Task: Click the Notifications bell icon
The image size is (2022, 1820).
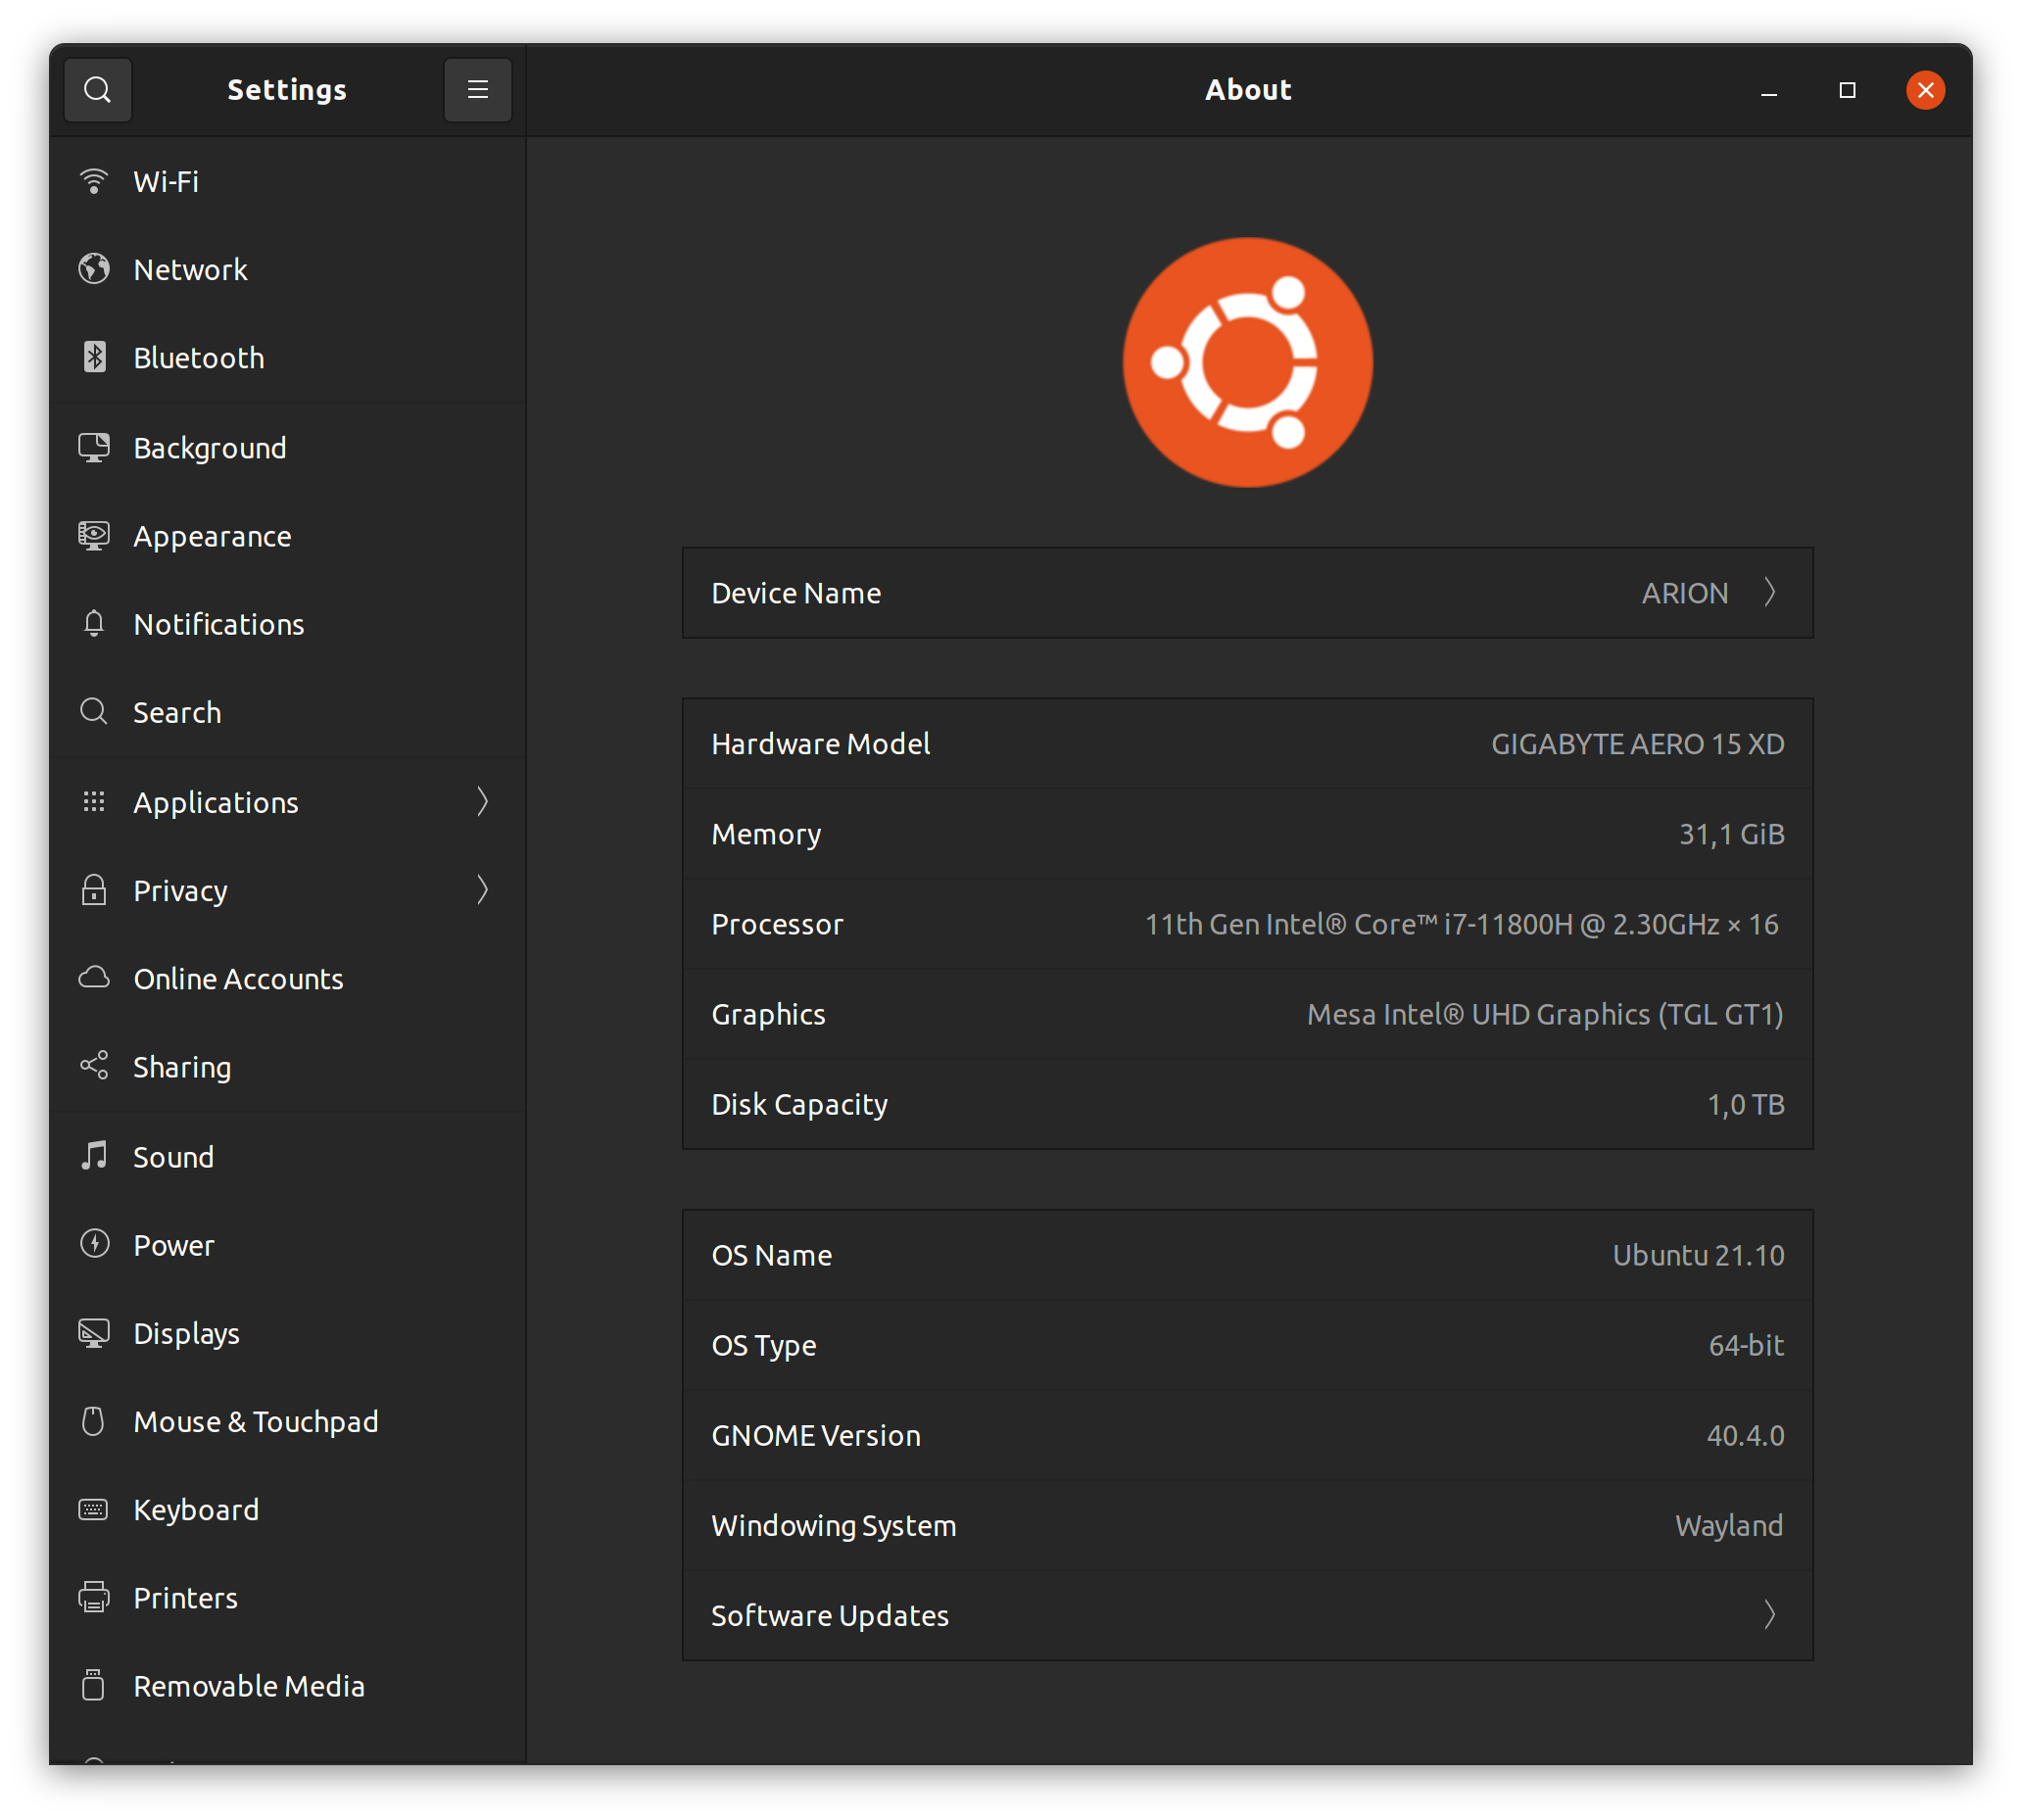Action: click(x=94, y=623)
